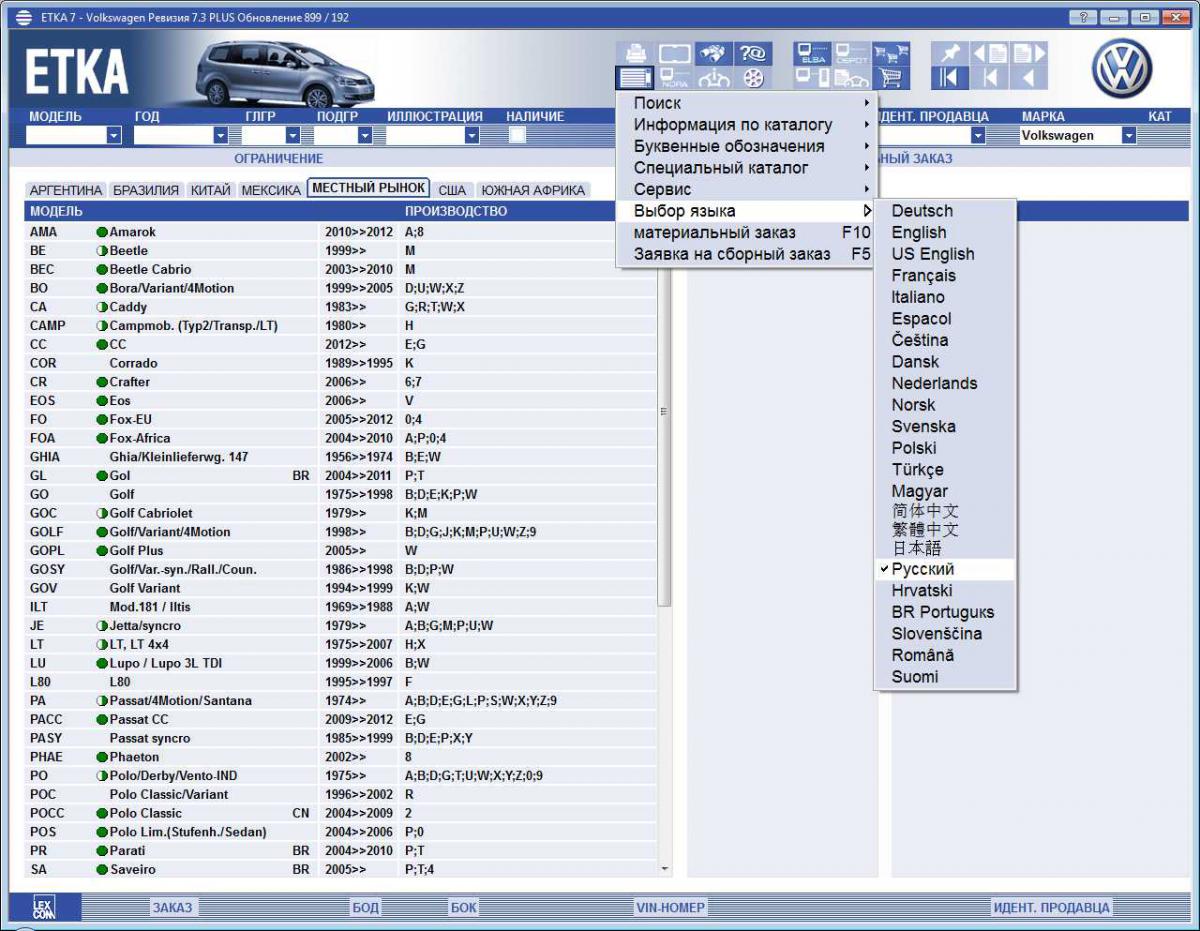Select the Amarok row
1200x931 pixels.
341,232
